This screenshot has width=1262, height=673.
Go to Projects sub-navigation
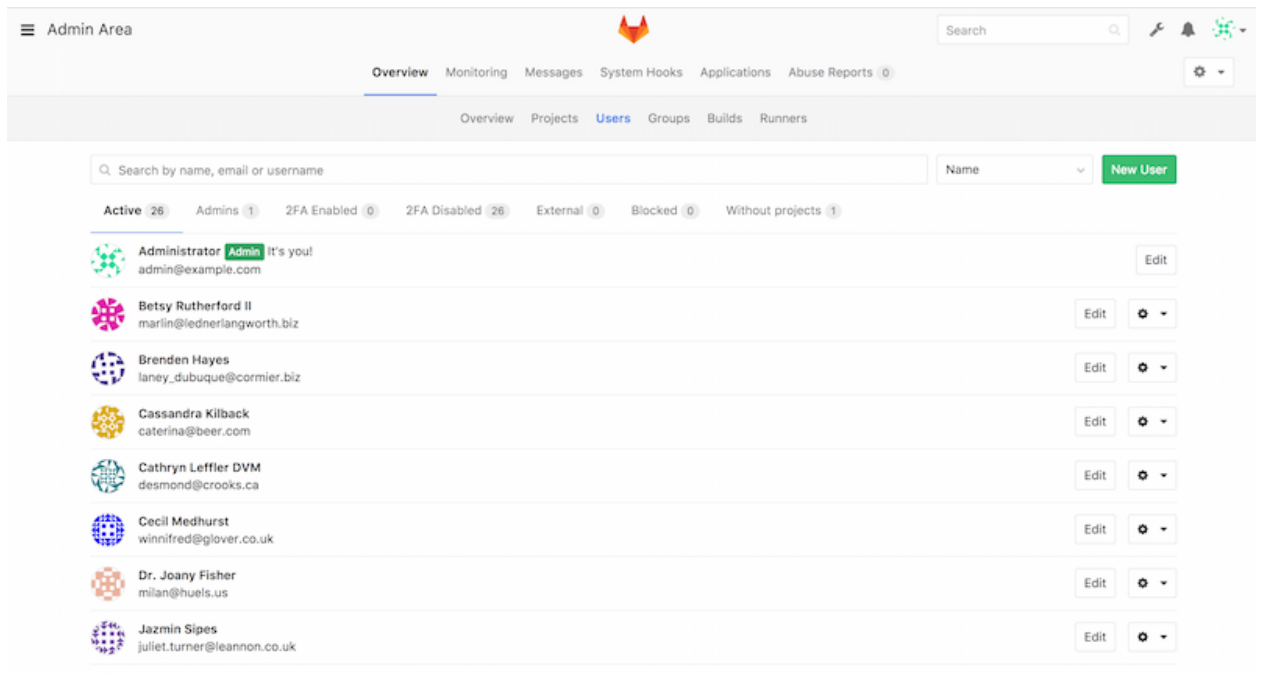click(554, 118)
